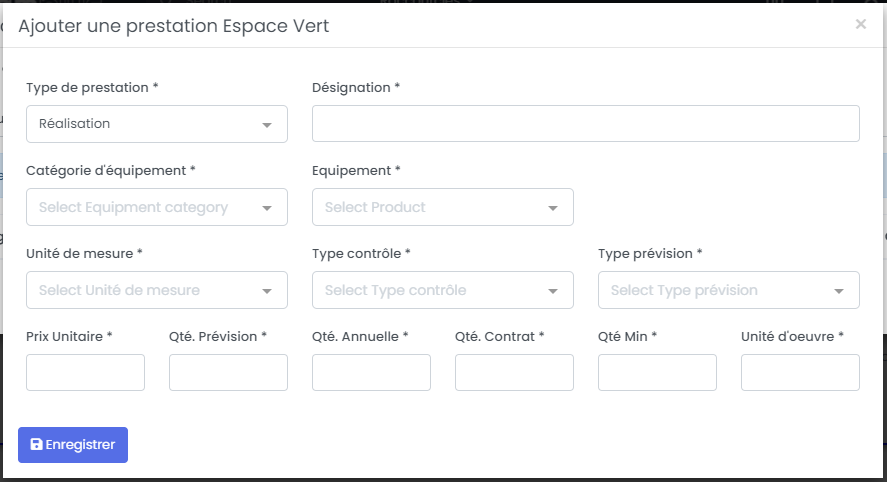Open the Equipement Select Product dropdown
Image resolution: width=887 pixels, height=482 pixels.
(x=442, y=207)
